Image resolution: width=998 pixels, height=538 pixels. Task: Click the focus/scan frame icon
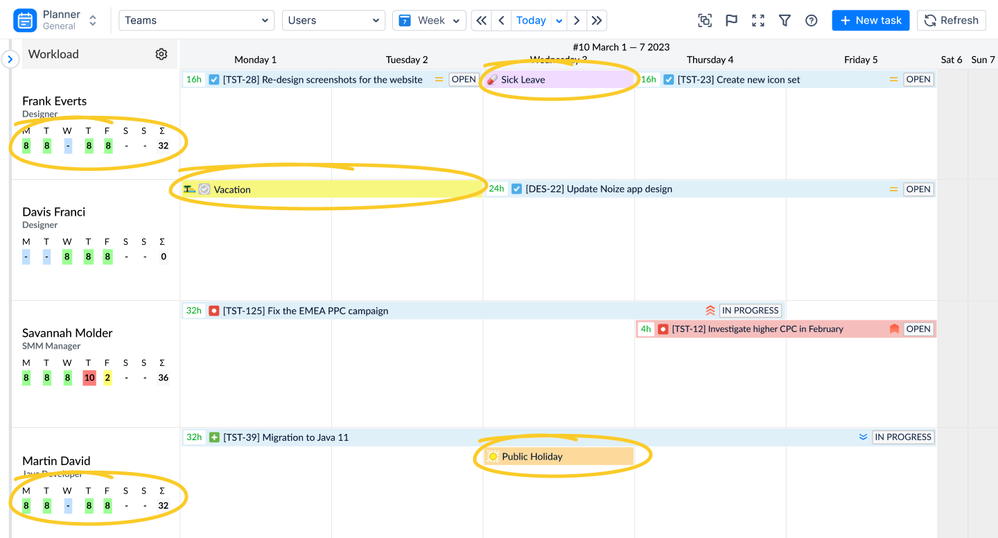point(705,20)
